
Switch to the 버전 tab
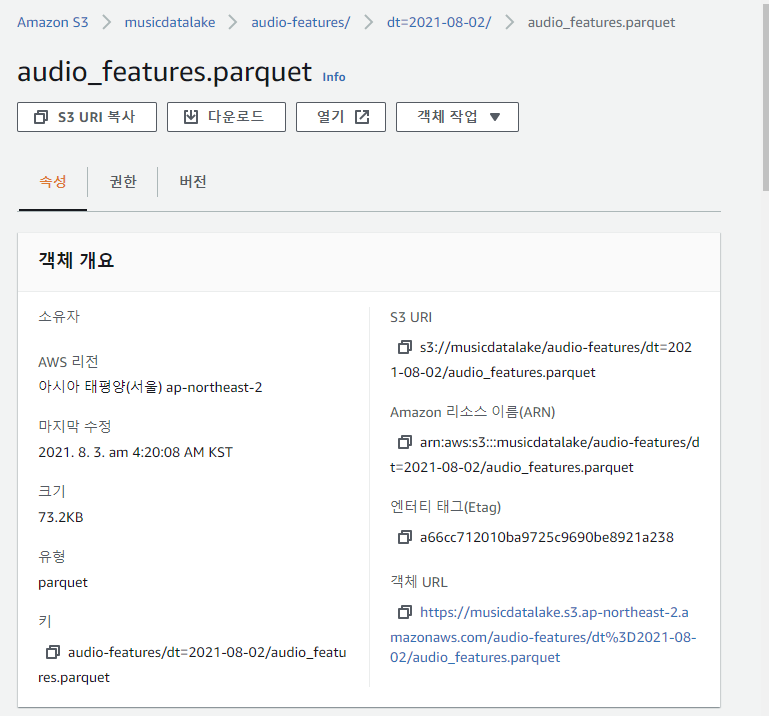point(193,182)
